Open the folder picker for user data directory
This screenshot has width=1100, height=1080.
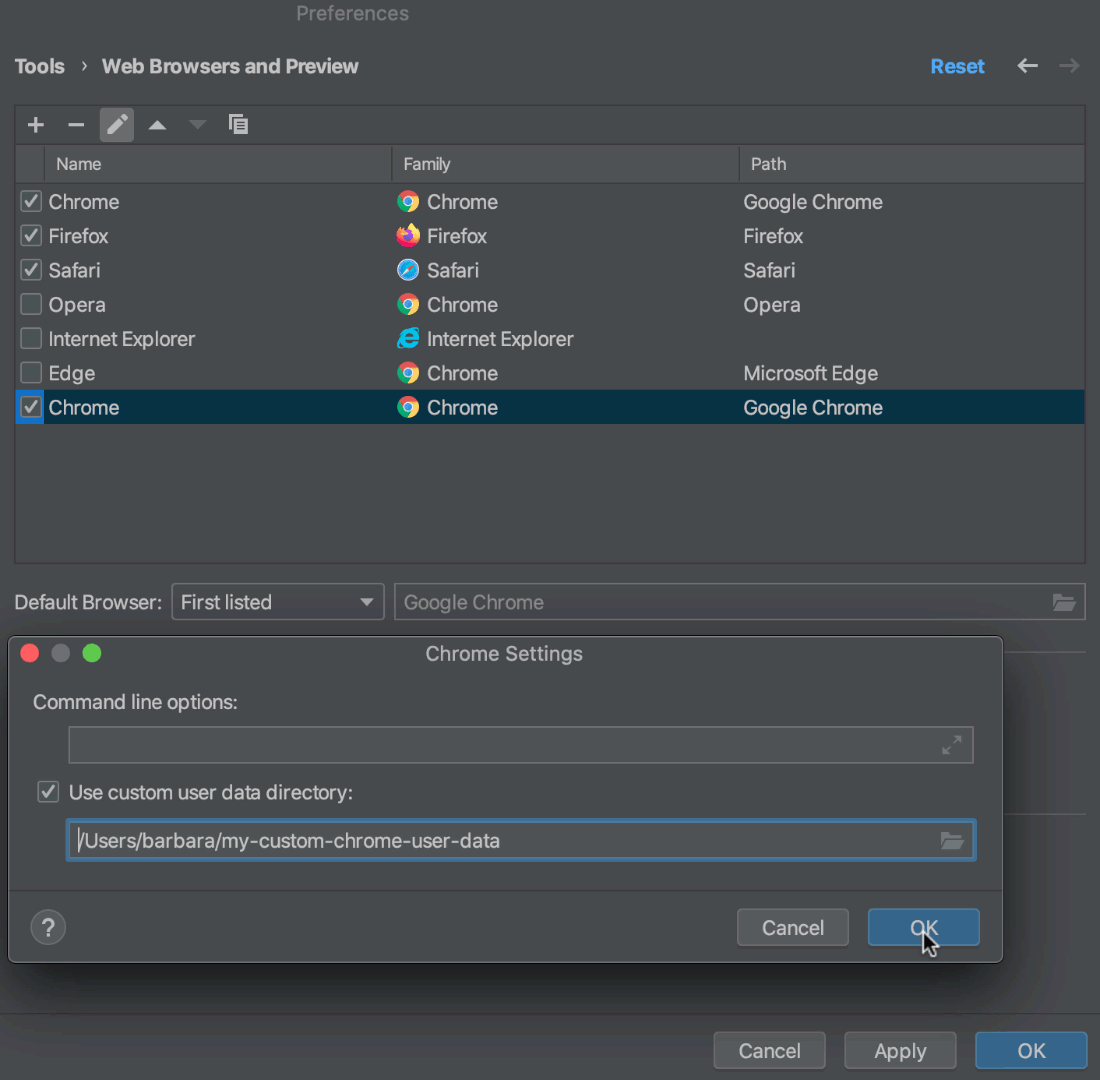(x=951, y=840)
